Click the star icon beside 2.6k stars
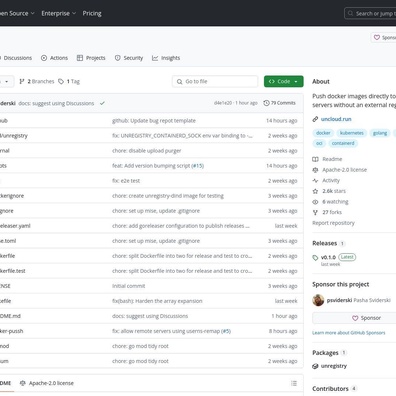Viewport: 396px width, 396px height. [315, 191]
